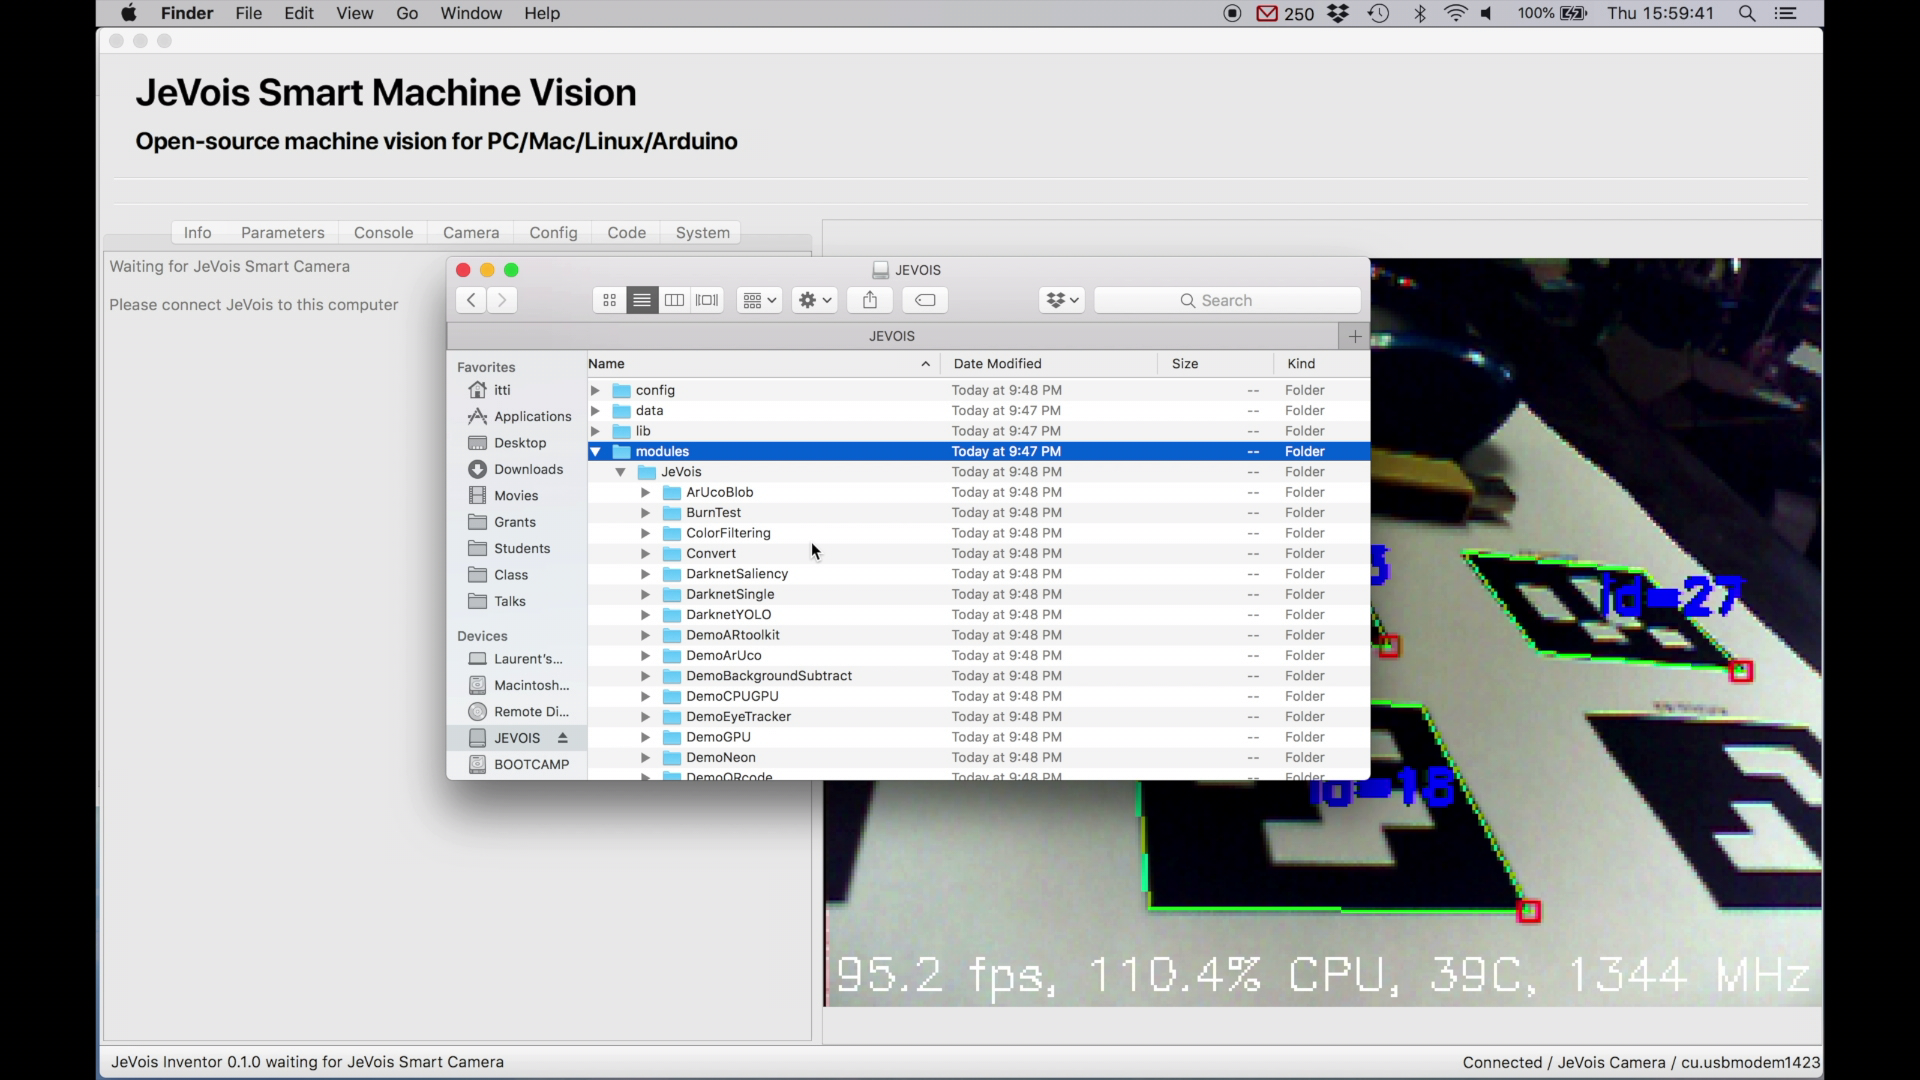
Task: Open the Code tab
Action: [x=627, y=233]
